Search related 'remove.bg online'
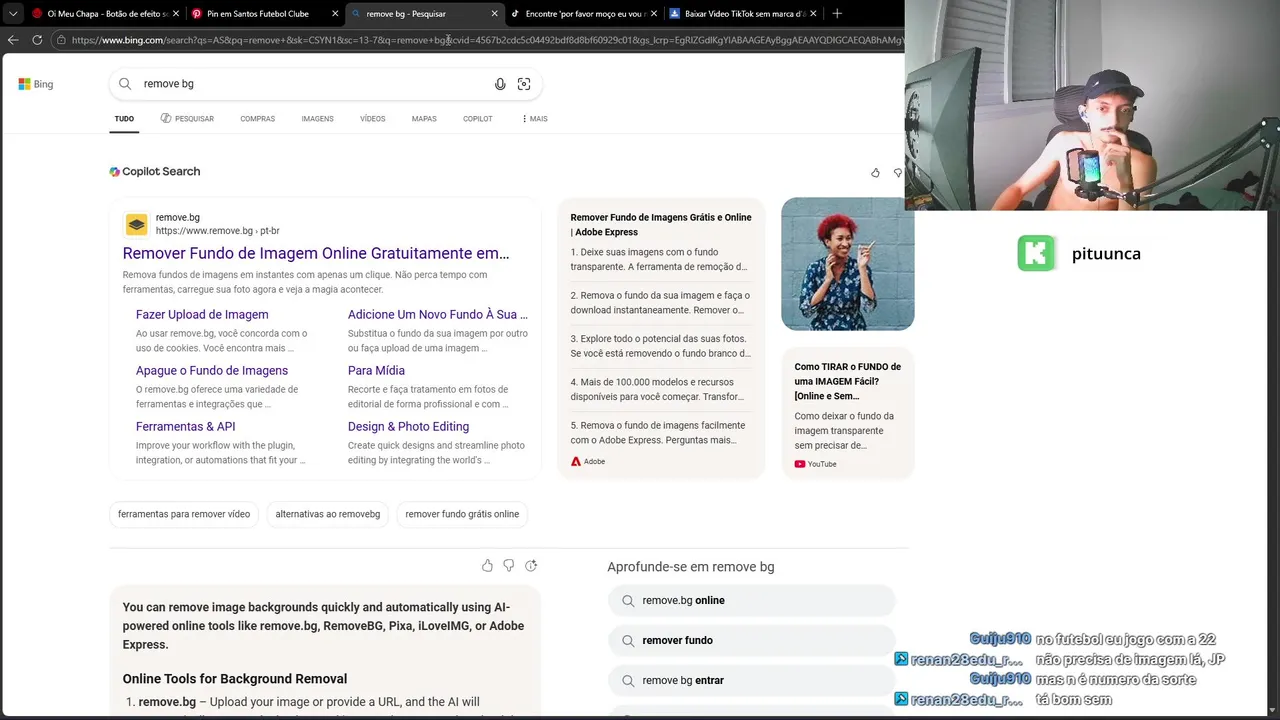 point(751,601)
